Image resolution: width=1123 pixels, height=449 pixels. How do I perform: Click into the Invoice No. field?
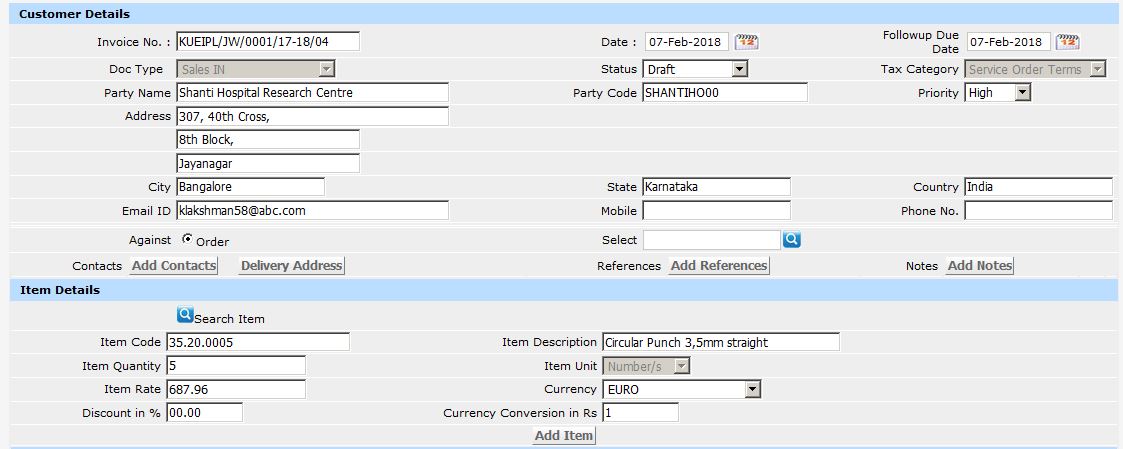tap(267, 42)
